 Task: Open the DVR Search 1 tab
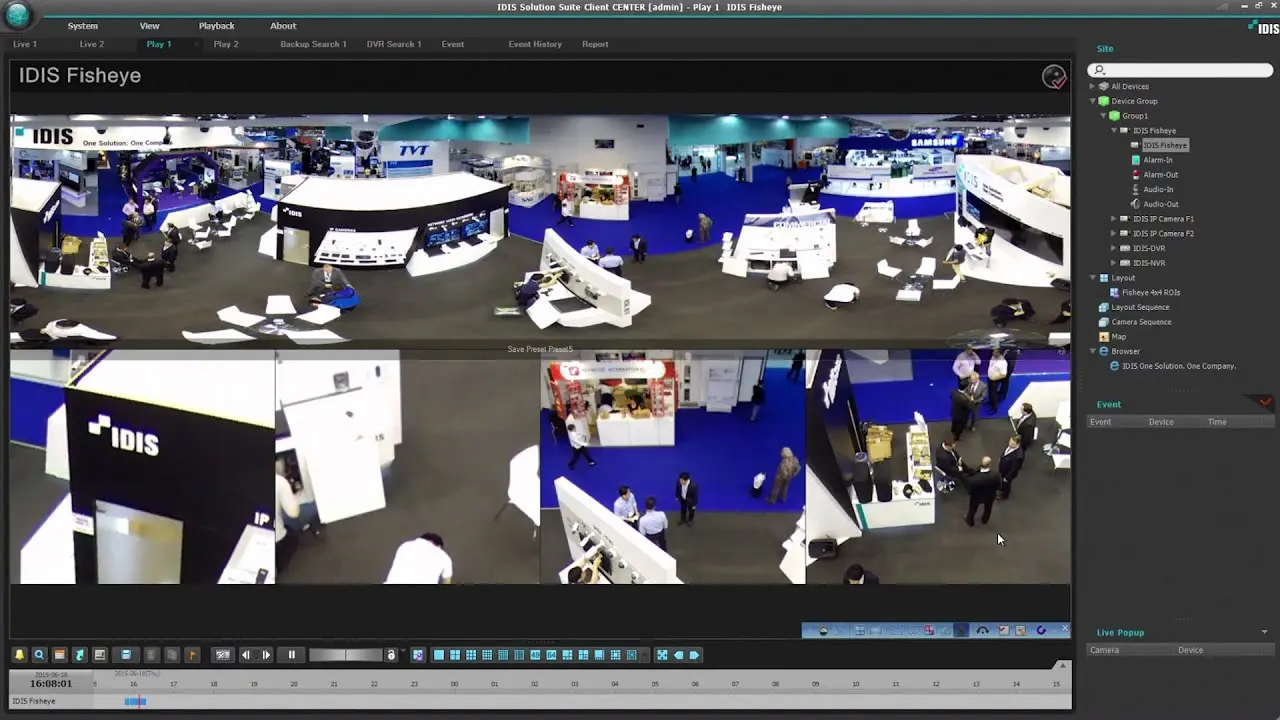[394, 44]
